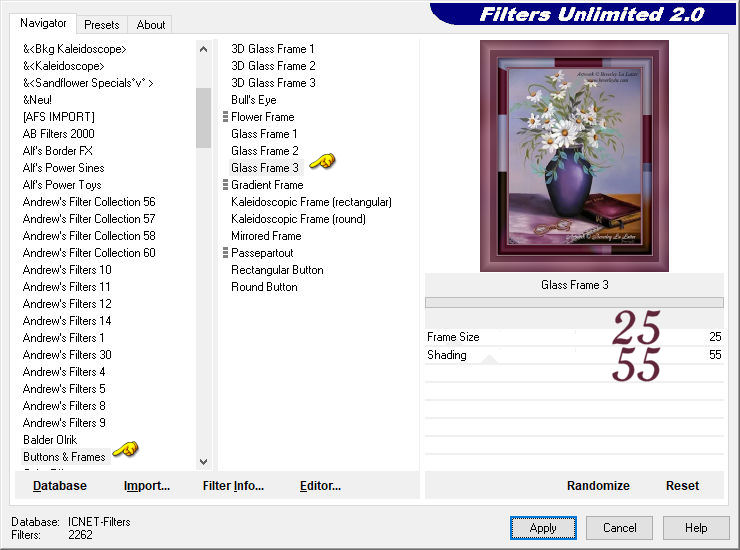
Task: Choose Kaleidoscopic Frame (rectangular) filter
Action: point(311,202)
